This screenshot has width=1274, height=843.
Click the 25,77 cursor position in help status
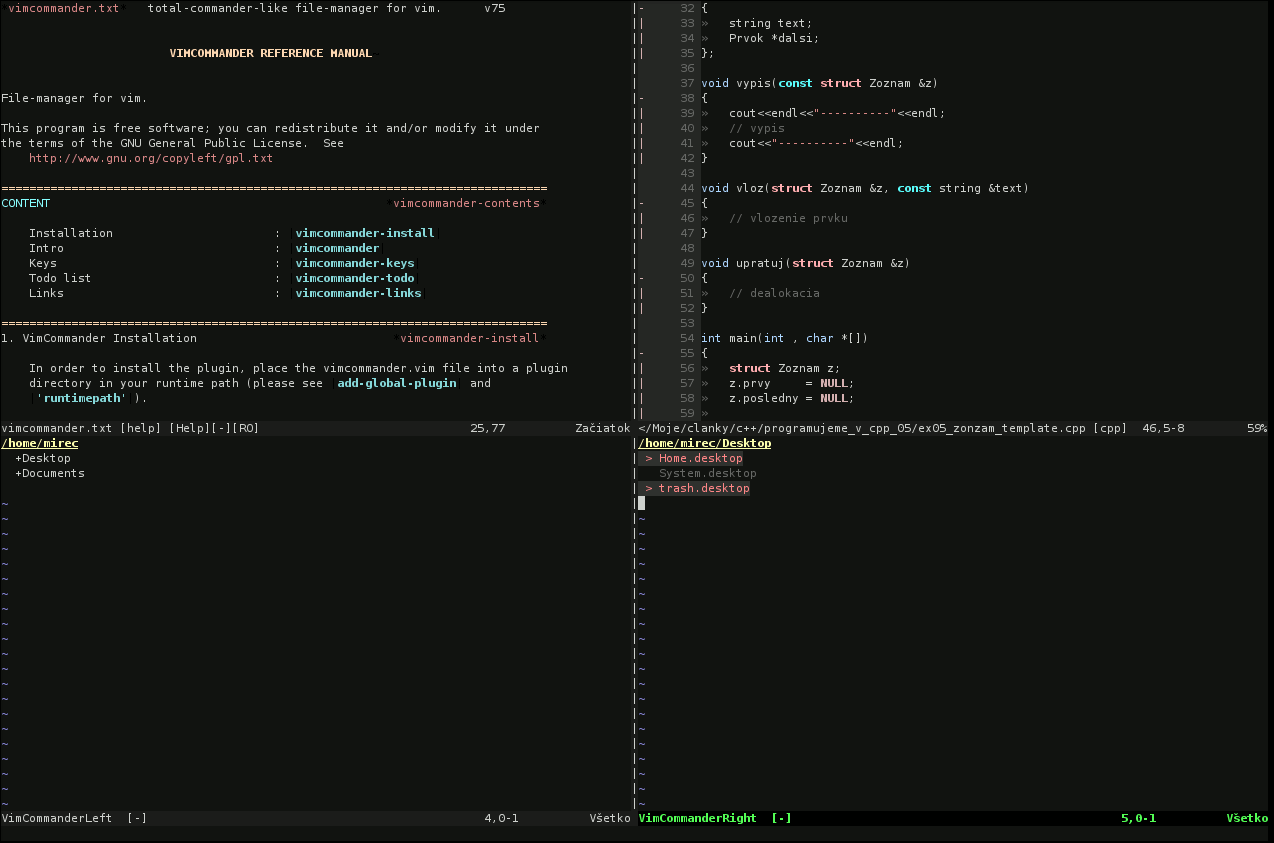[x=487, y=428]
